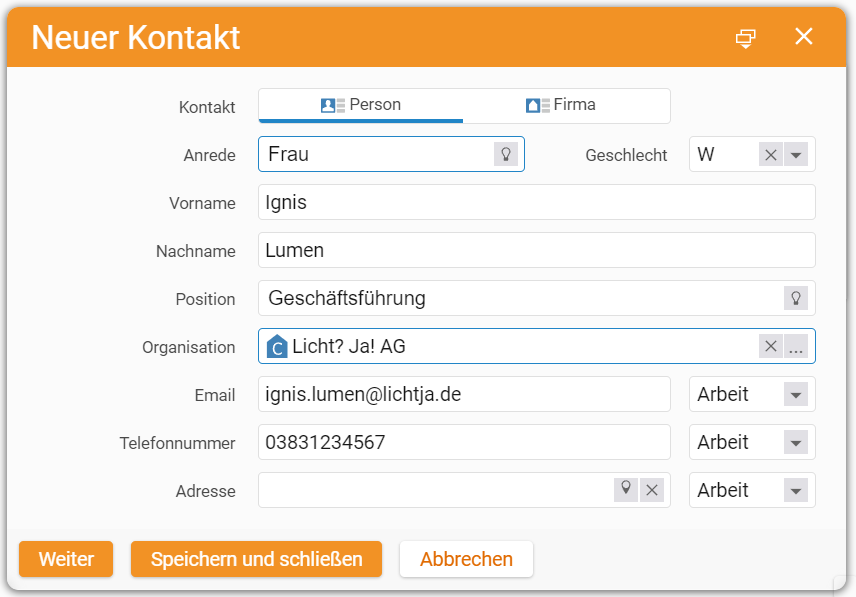This screenshot has width=856, height=597.
Task: Click Speichern und schließen button
Action: pyautogui.click(x=257, y=559)
